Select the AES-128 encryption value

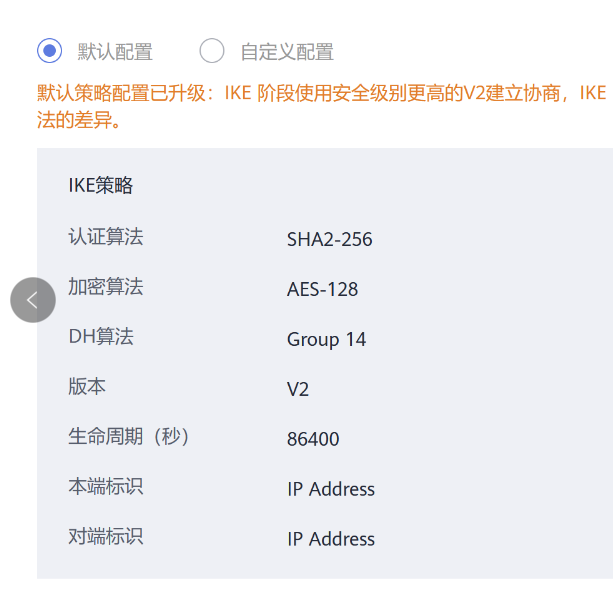click(x=322, y=290)
